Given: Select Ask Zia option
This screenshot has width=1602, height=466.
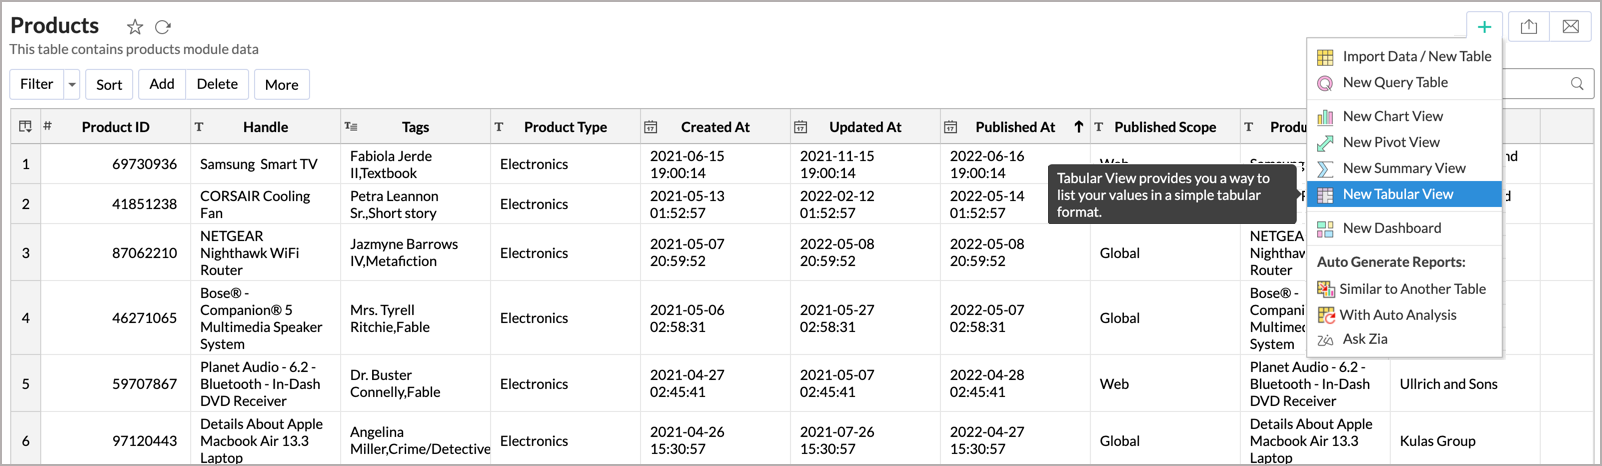Looking at the screenshot, I should [x=1365, y=339].
